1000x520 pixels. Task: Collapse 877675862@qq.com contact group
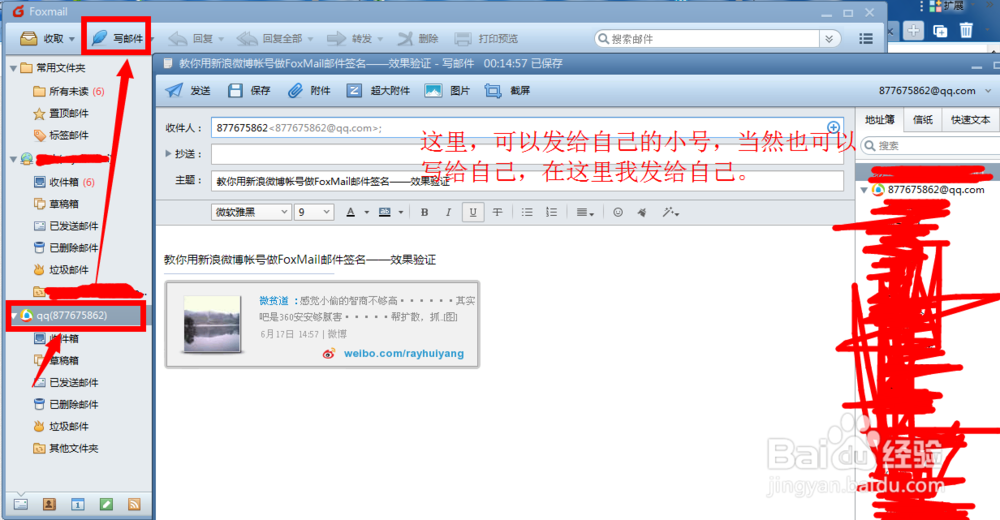pyautogui.click(x=864, y=190)
